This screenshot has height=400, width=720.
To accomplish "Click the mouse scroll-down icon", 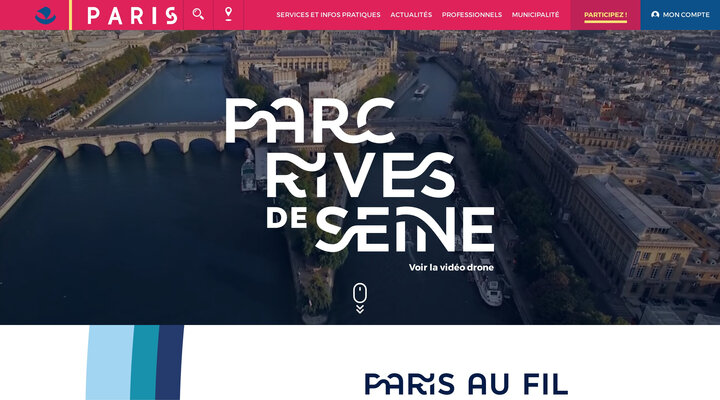I will click(360, 293).
